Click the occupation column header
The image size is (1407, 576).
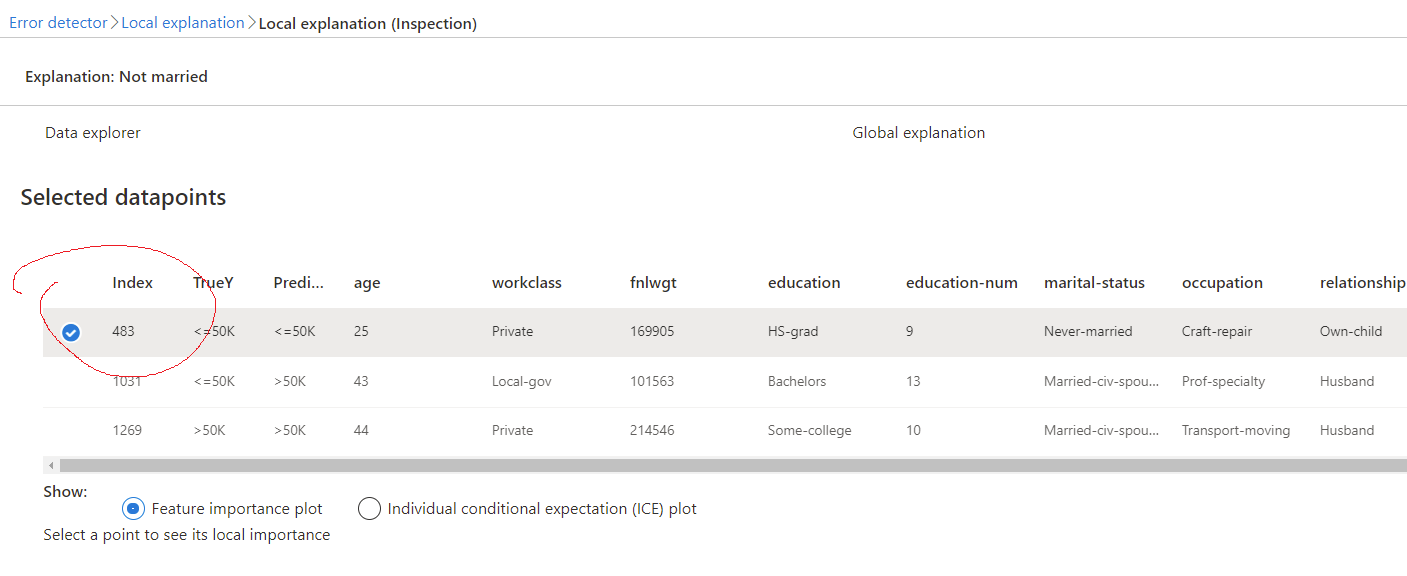point(1222,283)
